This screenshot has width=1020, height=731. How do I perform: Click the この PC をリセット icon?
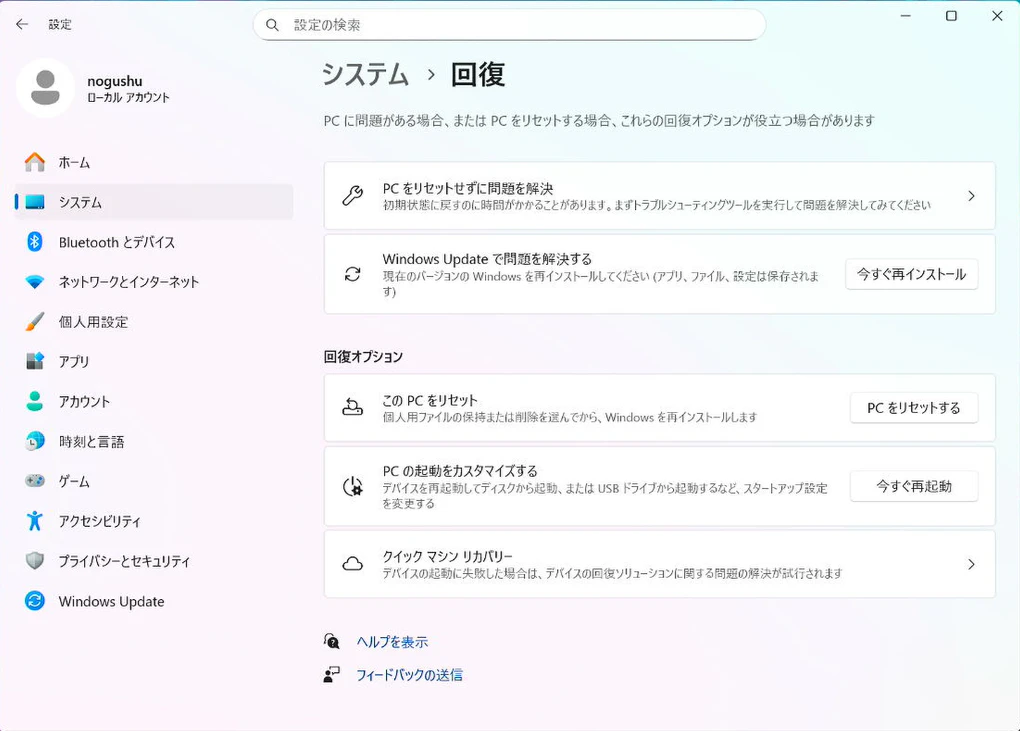click(353, 408)
